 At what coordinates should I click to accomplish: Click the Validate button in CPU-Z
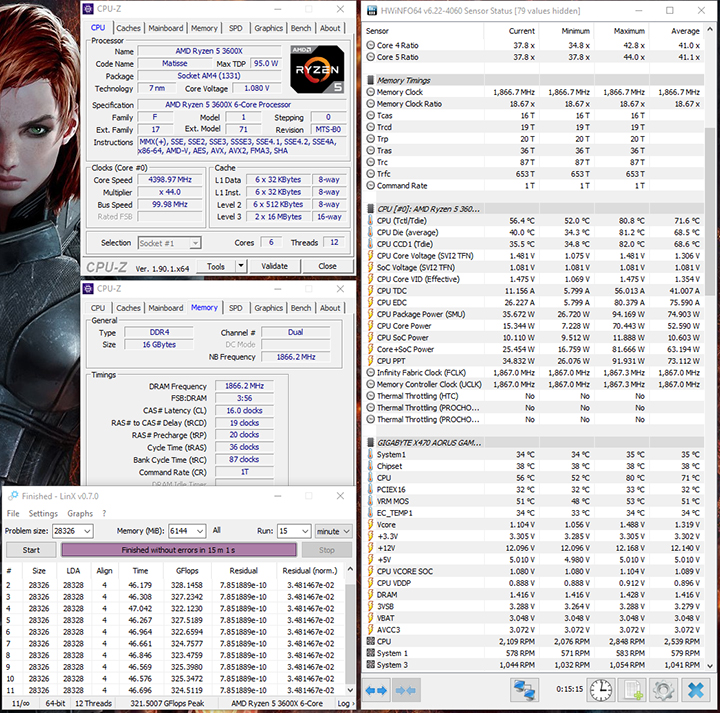point(273,267)
